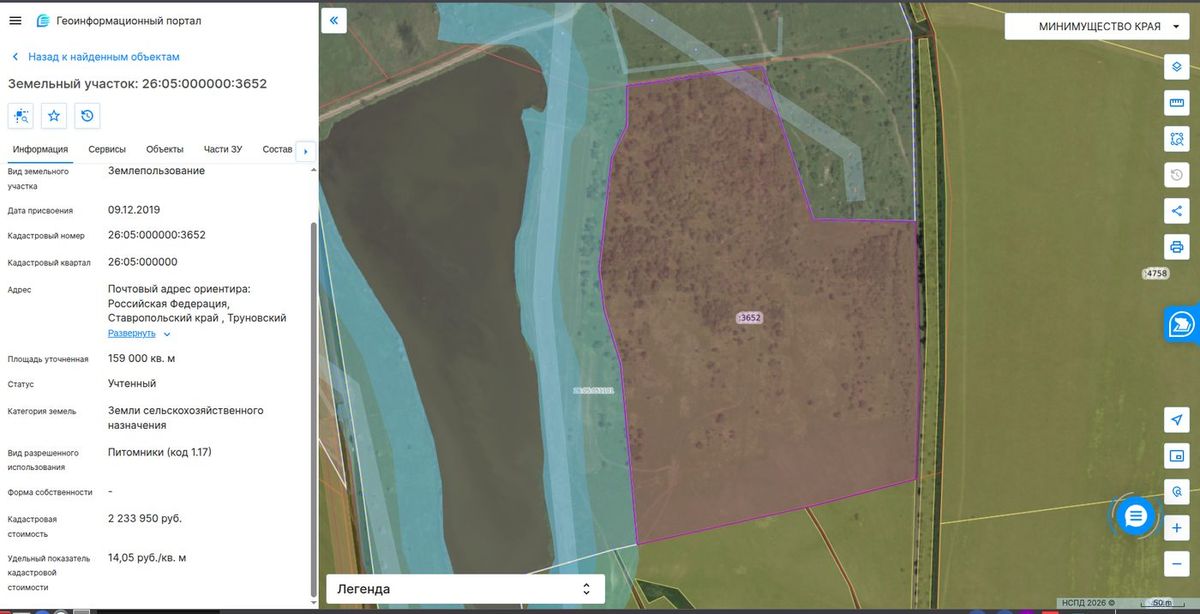Switch to the Части ЗУ tab

223,149
